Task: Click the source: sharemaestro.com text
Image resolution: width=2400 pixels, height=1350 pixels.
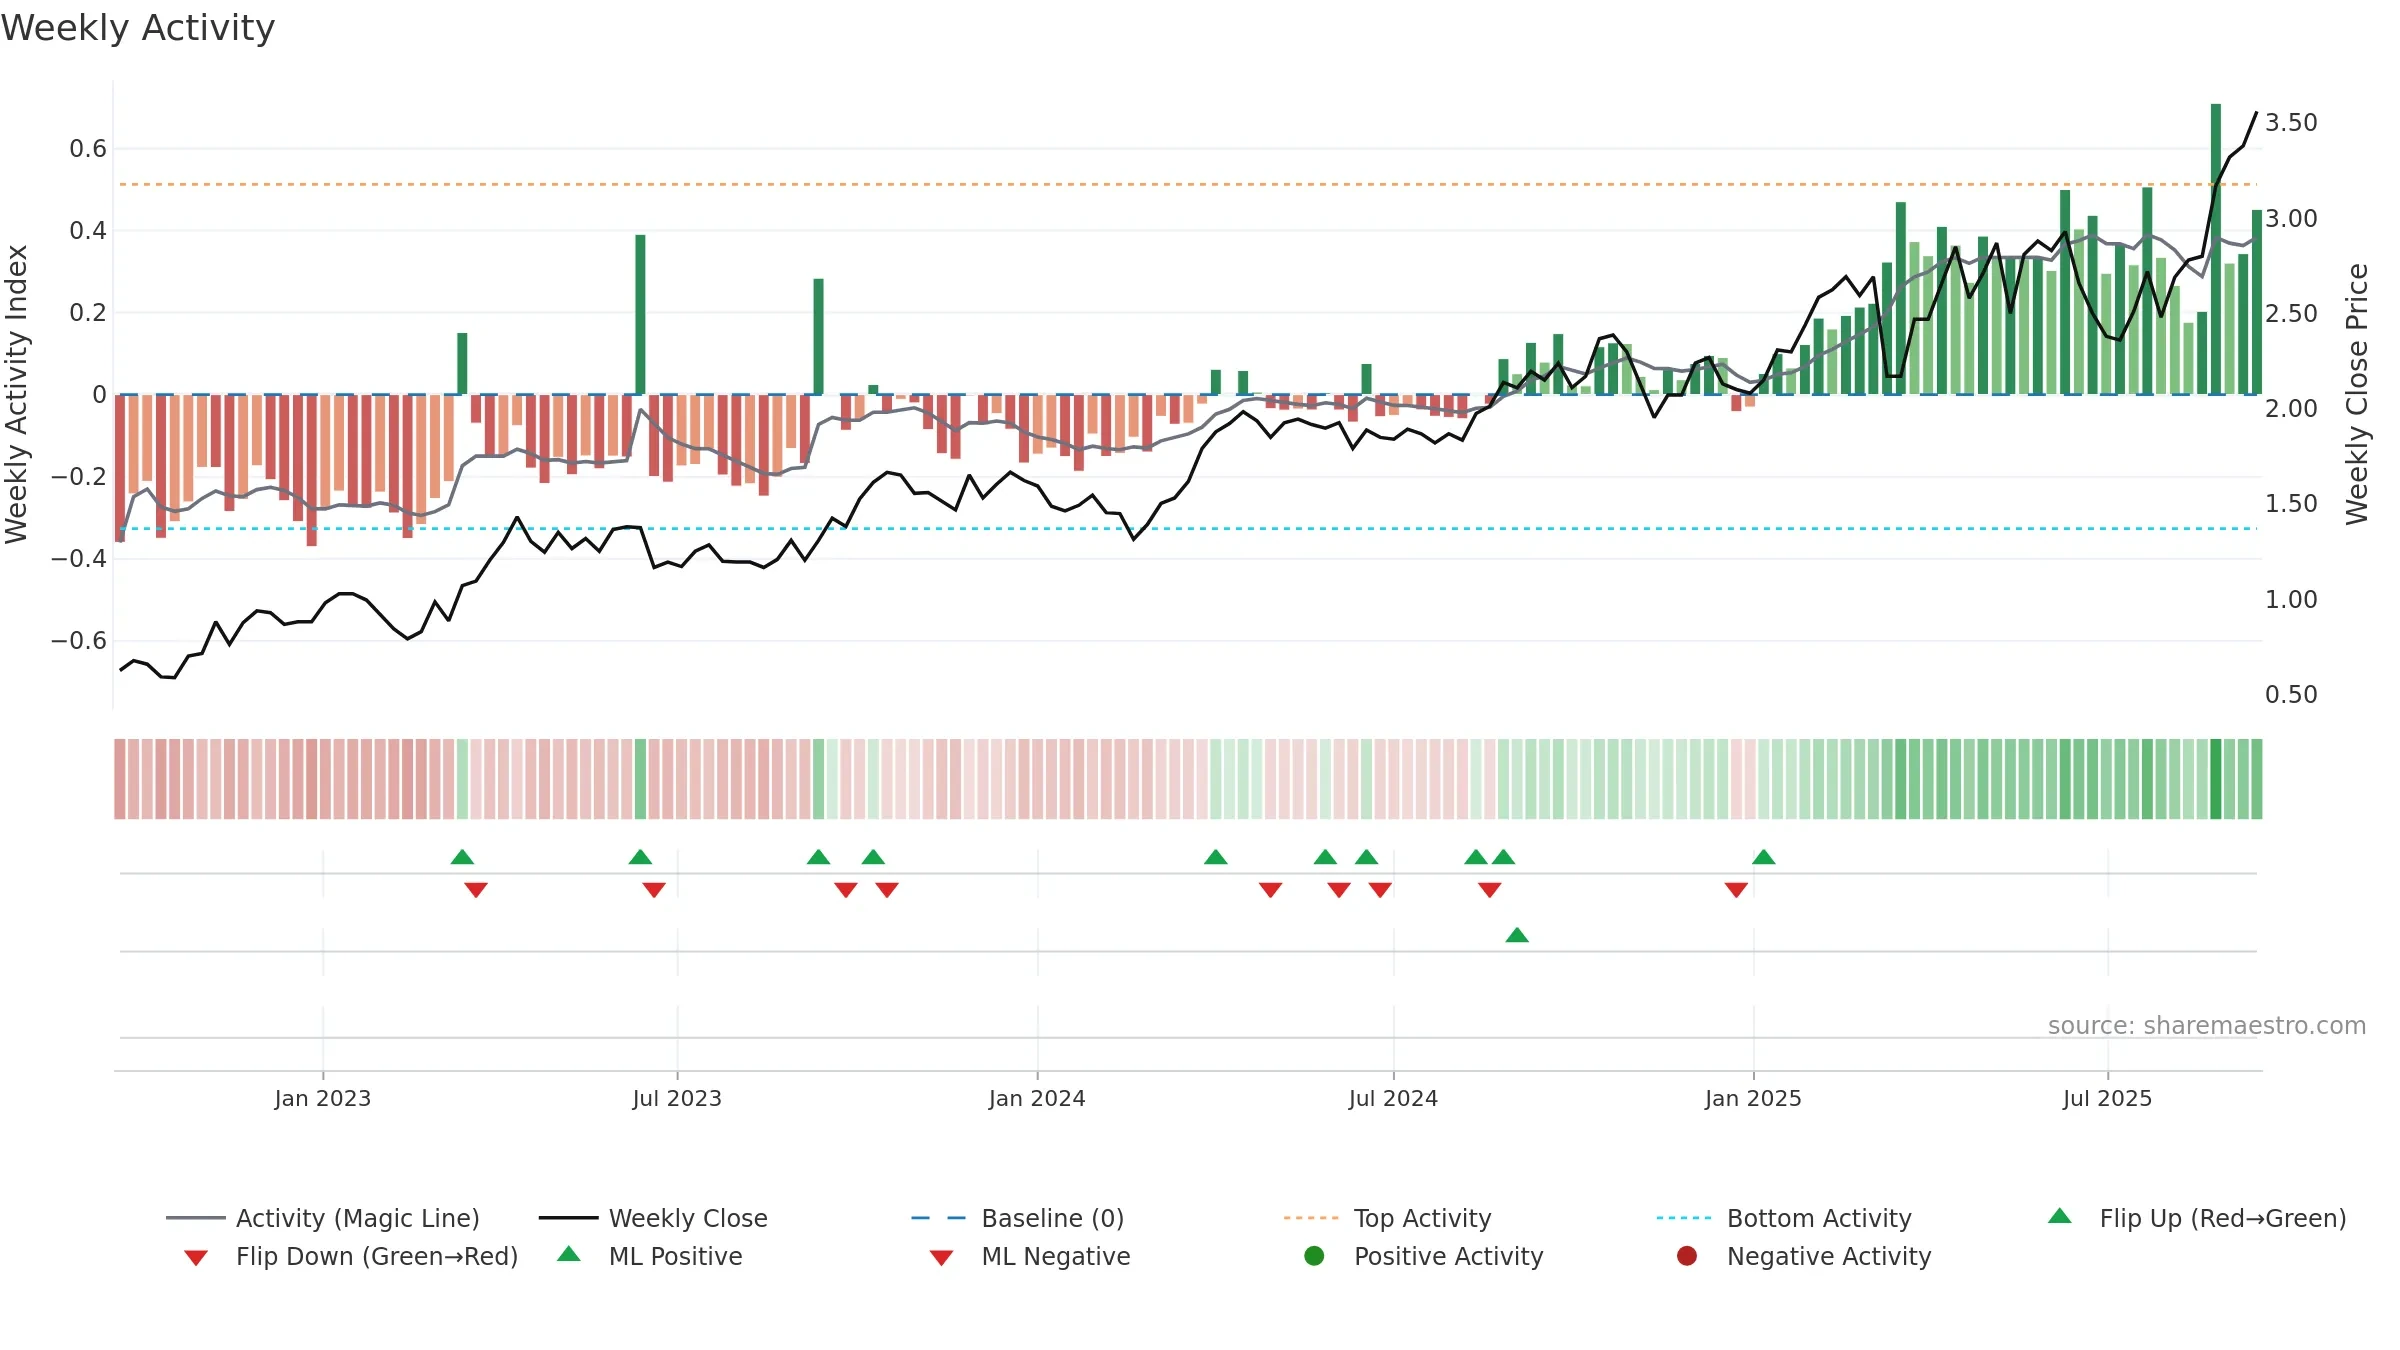Action: coord(2207,1026)
